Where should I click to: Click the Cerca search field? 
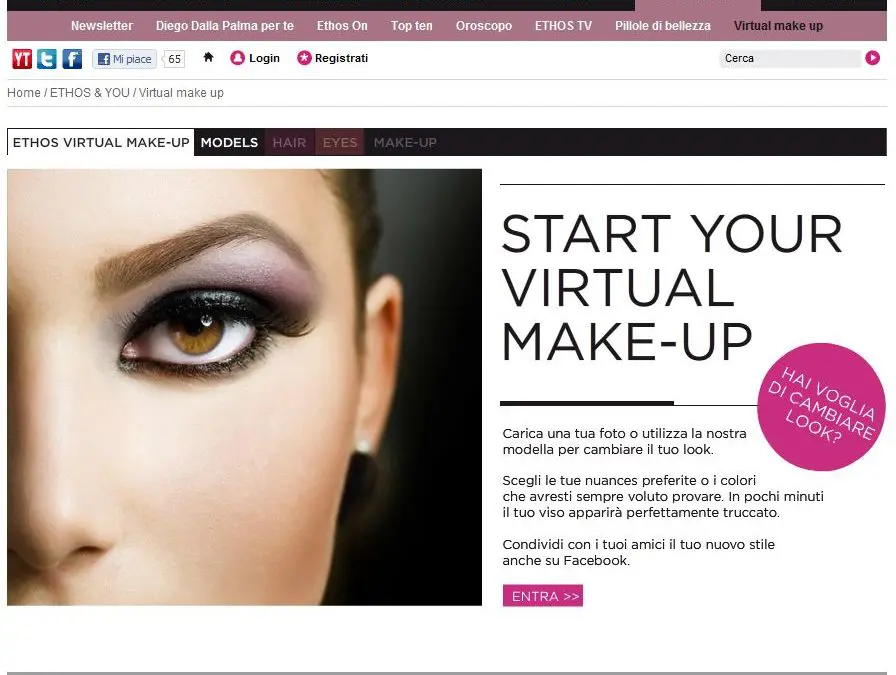[790, 58]
